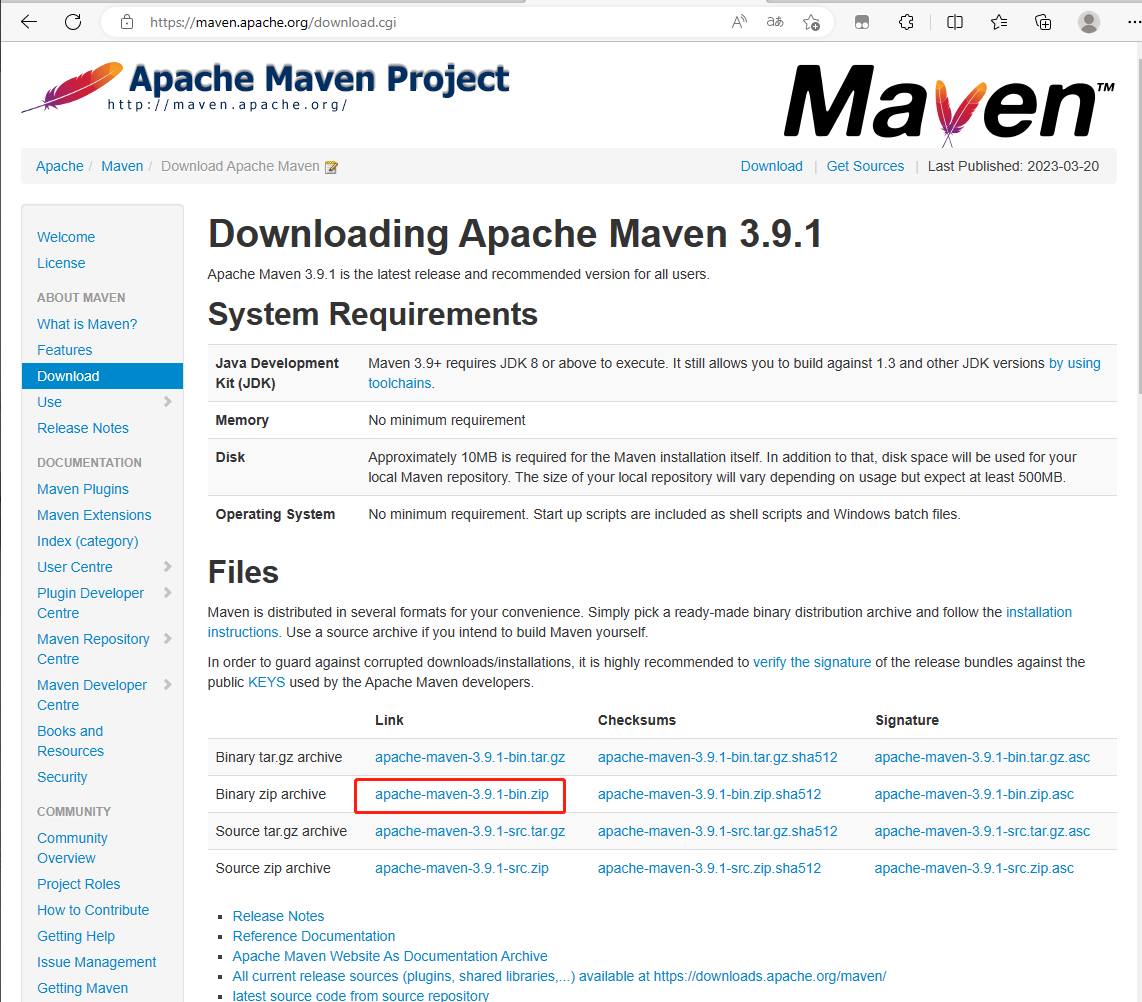Open Reference Documentation link
1142x1002 pixels.
(x=314, y=936)
